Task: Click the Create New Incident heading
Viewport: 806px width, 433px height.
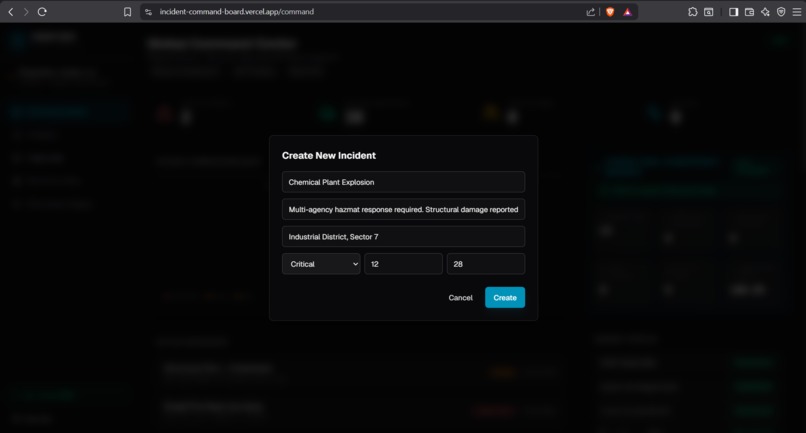Action: click(x=329, y=155)
